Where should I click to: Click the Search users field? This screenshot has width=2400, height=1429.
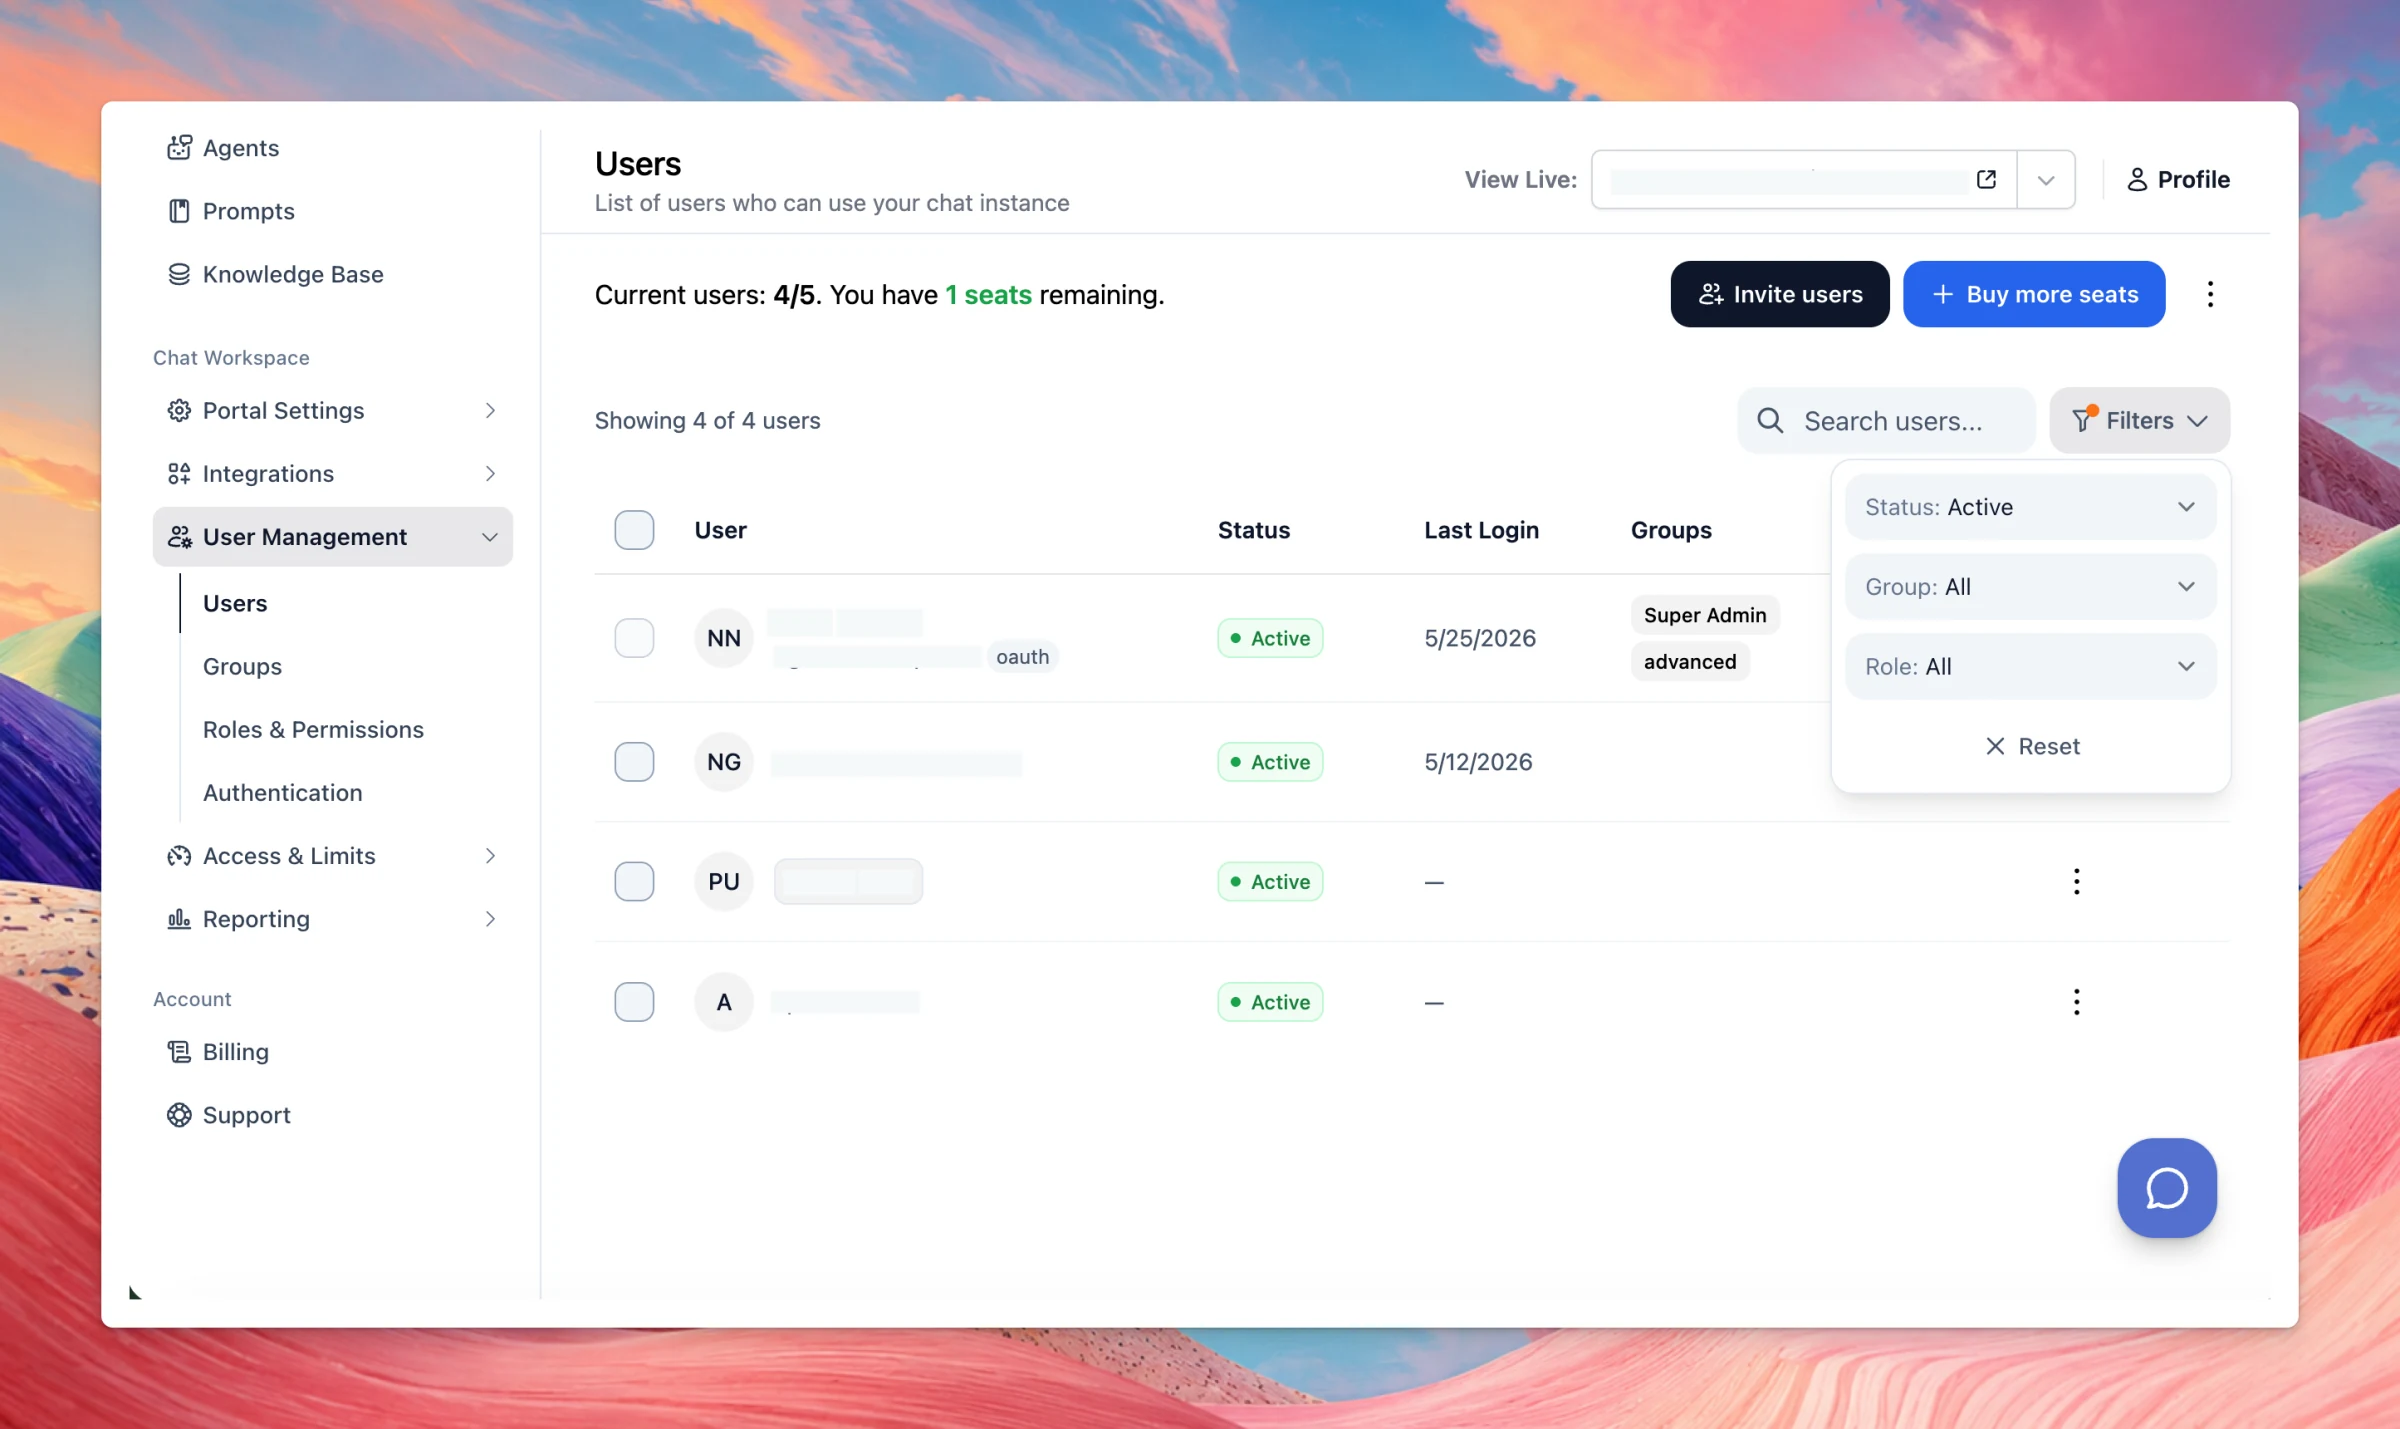tap(1886, 421)
